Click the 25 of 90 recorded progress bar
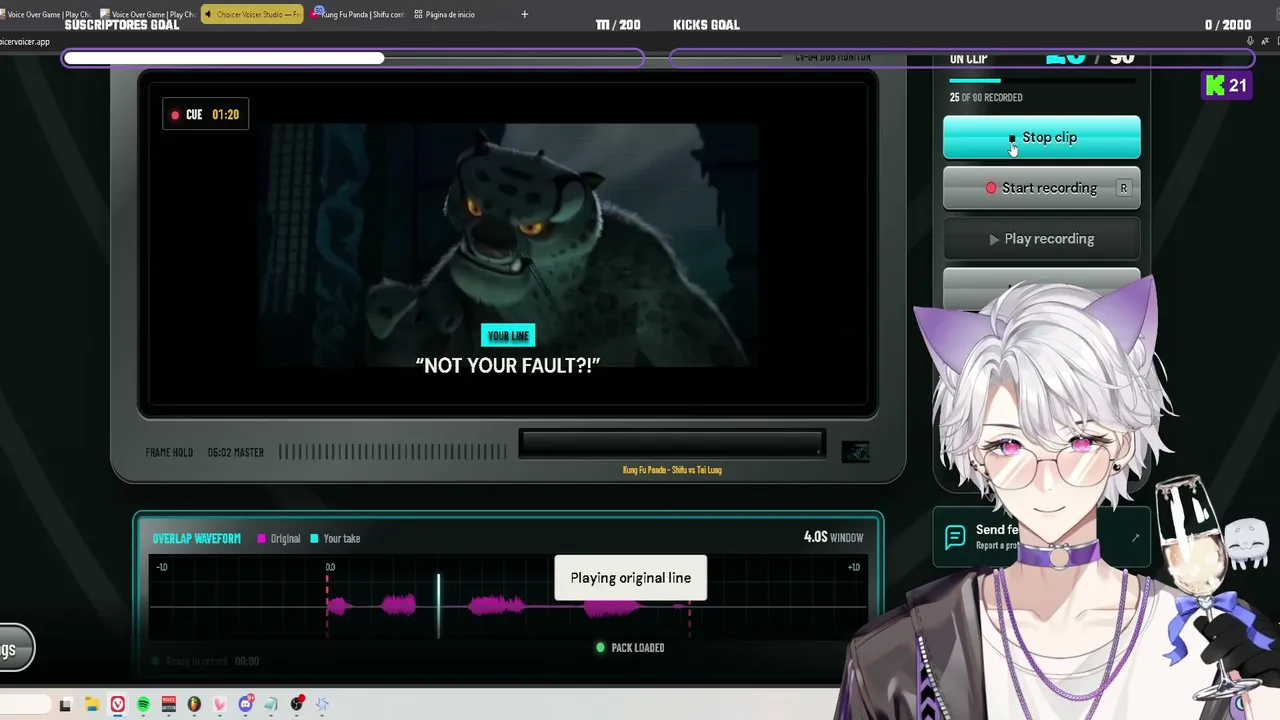Viewport: 1280px width, 720px height. coord(1041,80)
